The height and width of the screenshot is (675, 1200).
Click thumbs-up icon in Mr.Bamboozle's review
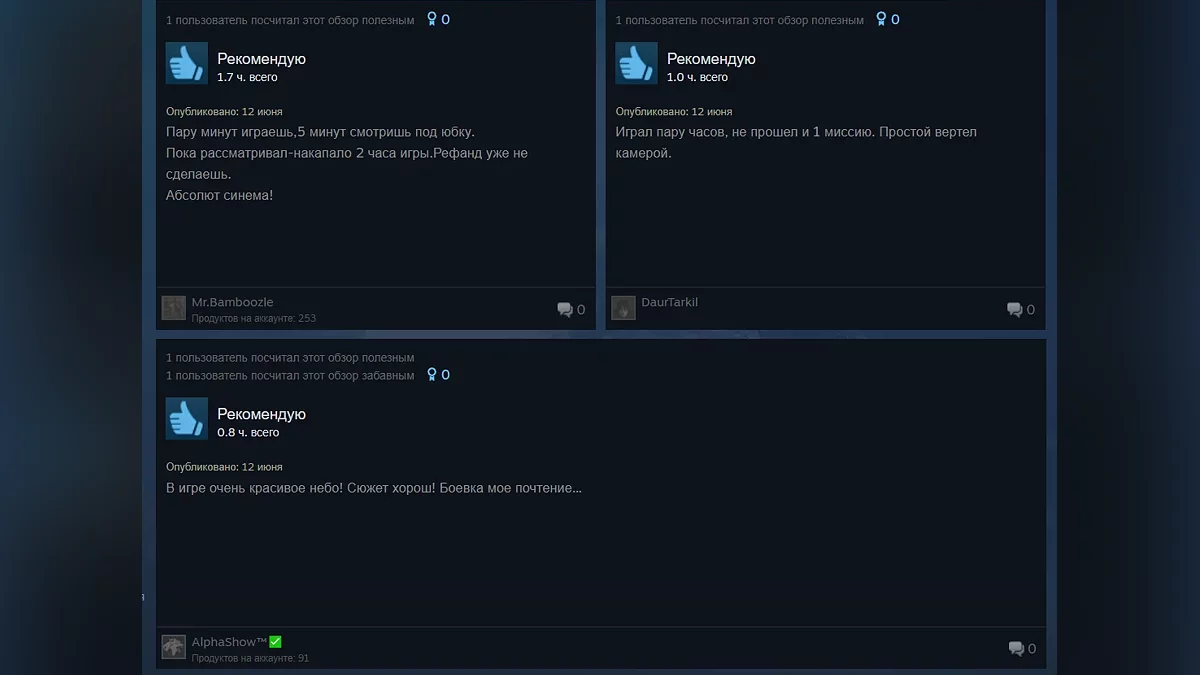[x=187, y=63]
